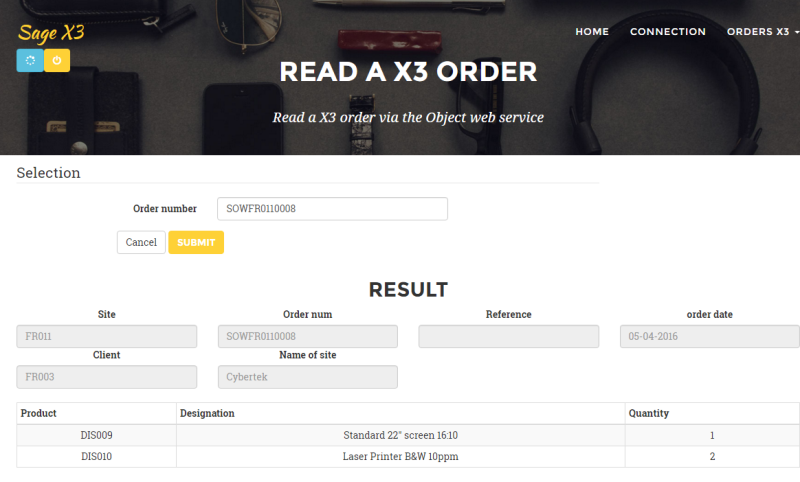Click the Name of site field Cybertek
This screenshot has width=800, height=482.
coord(308,377)
